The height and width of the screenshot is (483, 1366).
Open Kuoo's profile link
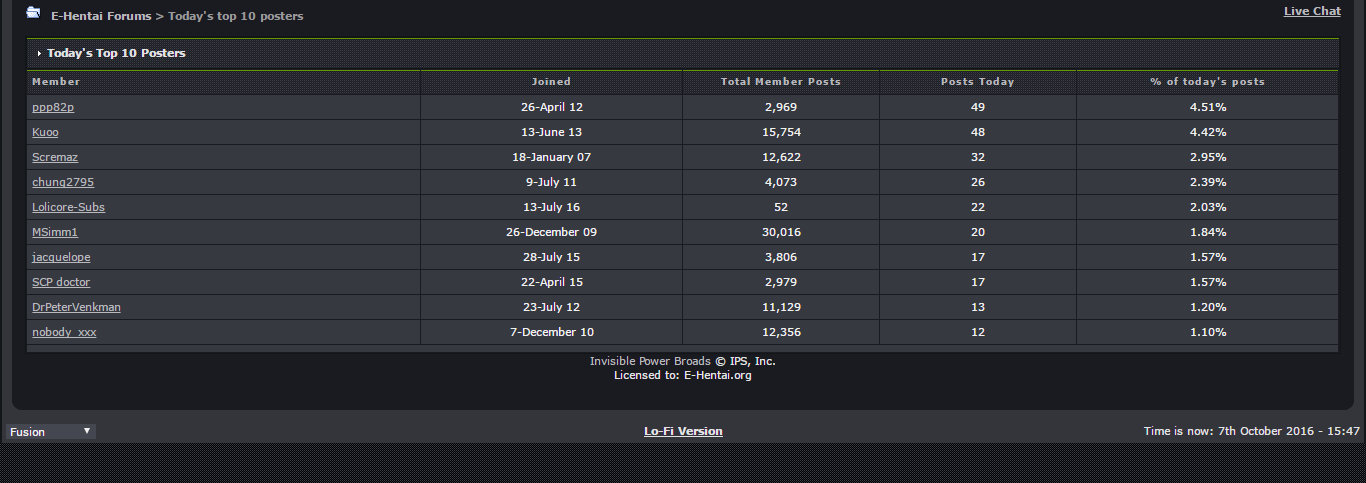click(x=45, y=132)
